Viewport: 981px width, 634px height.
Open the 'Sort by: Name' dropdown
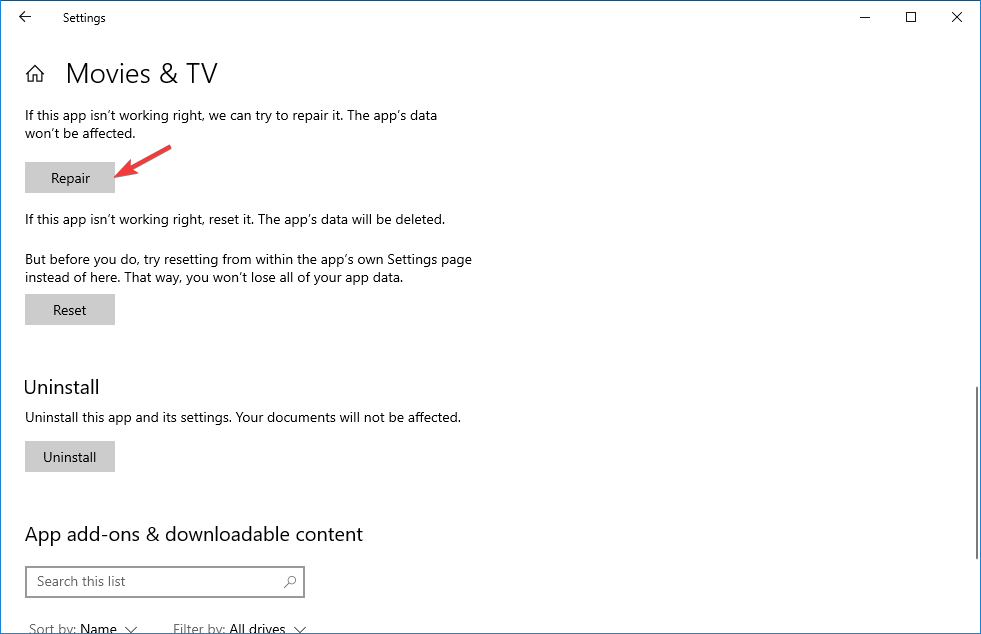click(83, 628)
